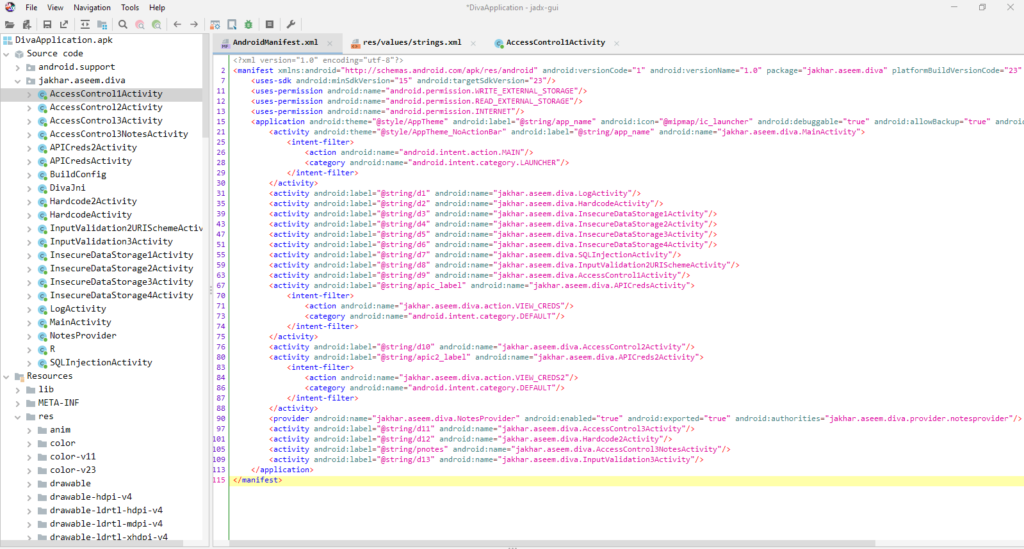Expand the android.support package
The width and height of the screenshot is (1024, 549).
pyautogui.click(x=18, y=67)
